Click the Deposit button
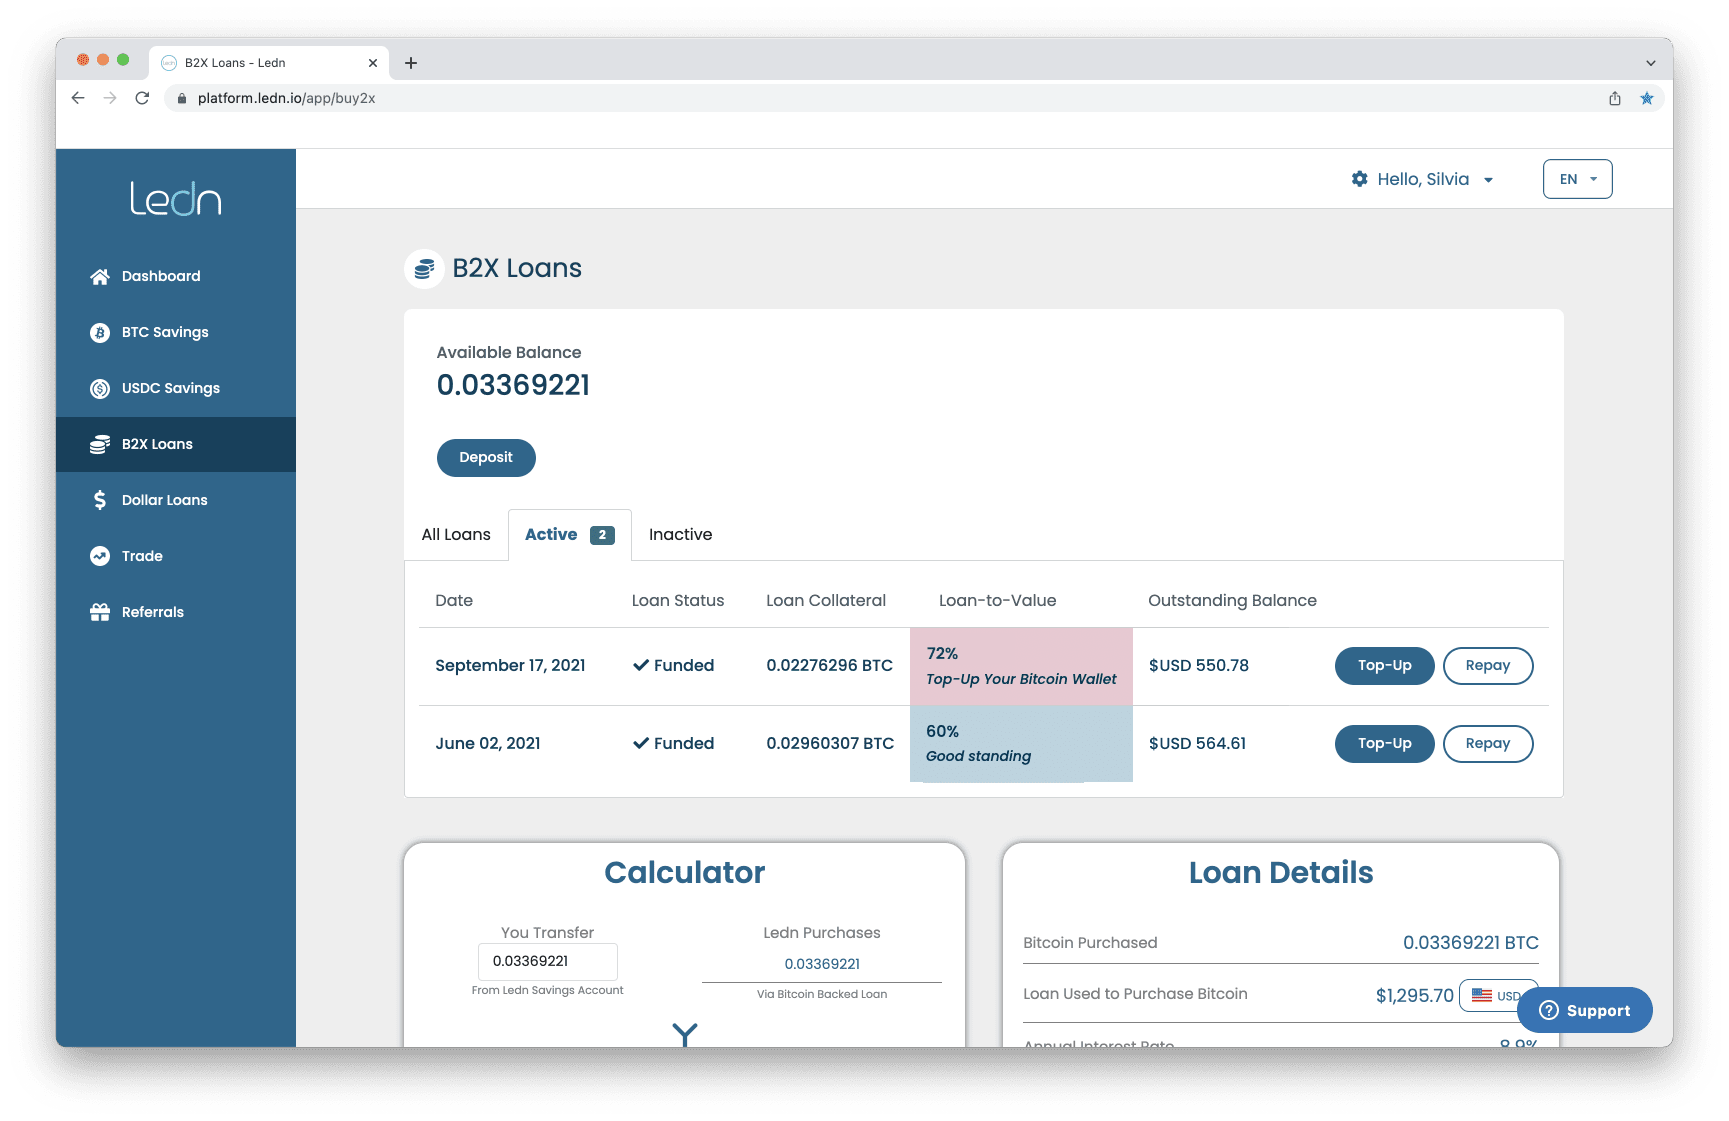The image size is (1729, 1121). (486, 457)
